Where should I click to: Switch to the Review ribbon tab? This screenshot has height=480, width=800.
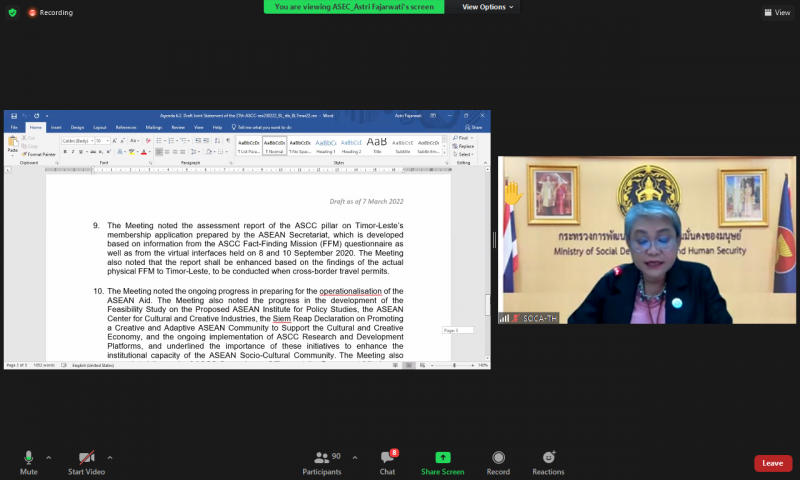178,127
